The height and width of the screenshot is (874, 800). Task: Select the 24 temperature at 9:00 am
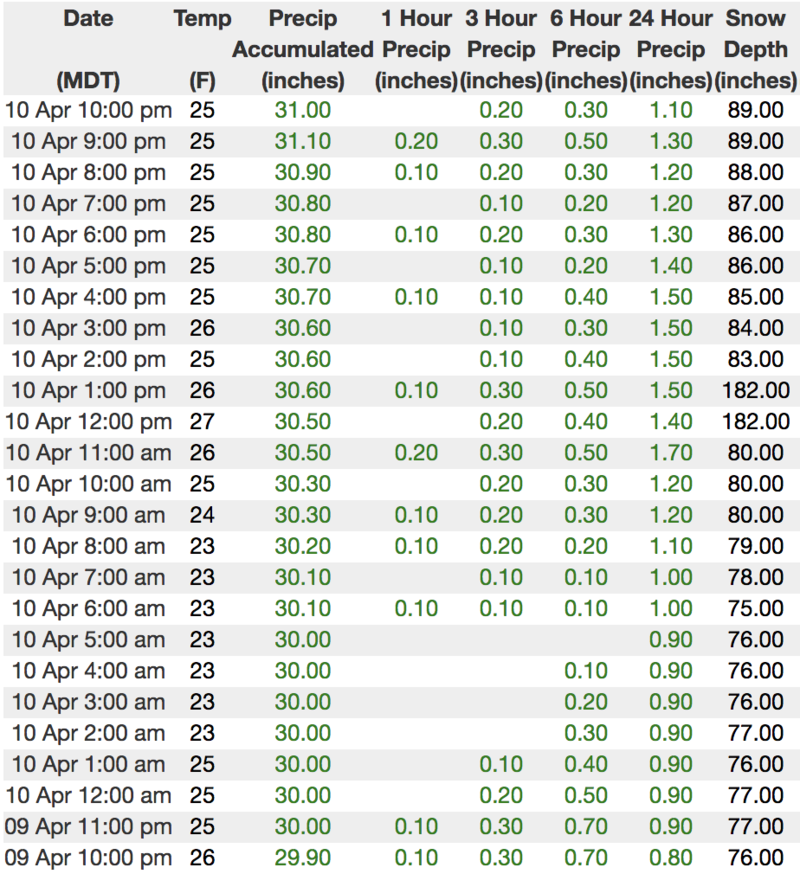point(202,515)
